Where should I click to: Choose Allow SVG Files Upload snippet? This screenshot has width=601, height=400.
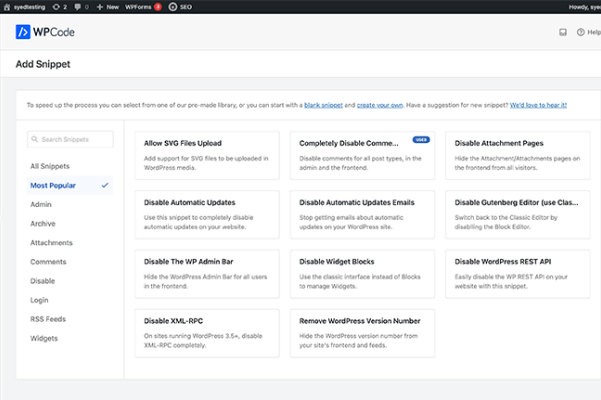[207, 155]
